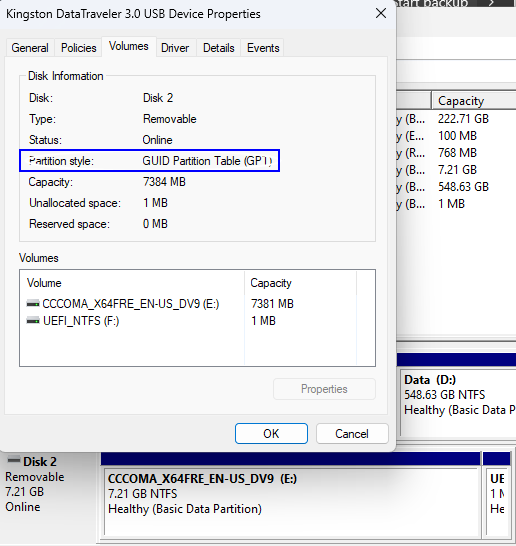Viewport: 516px width, 546px height.
Task: Click the GUID Partition Table (GPT) value
Action: 207,161
